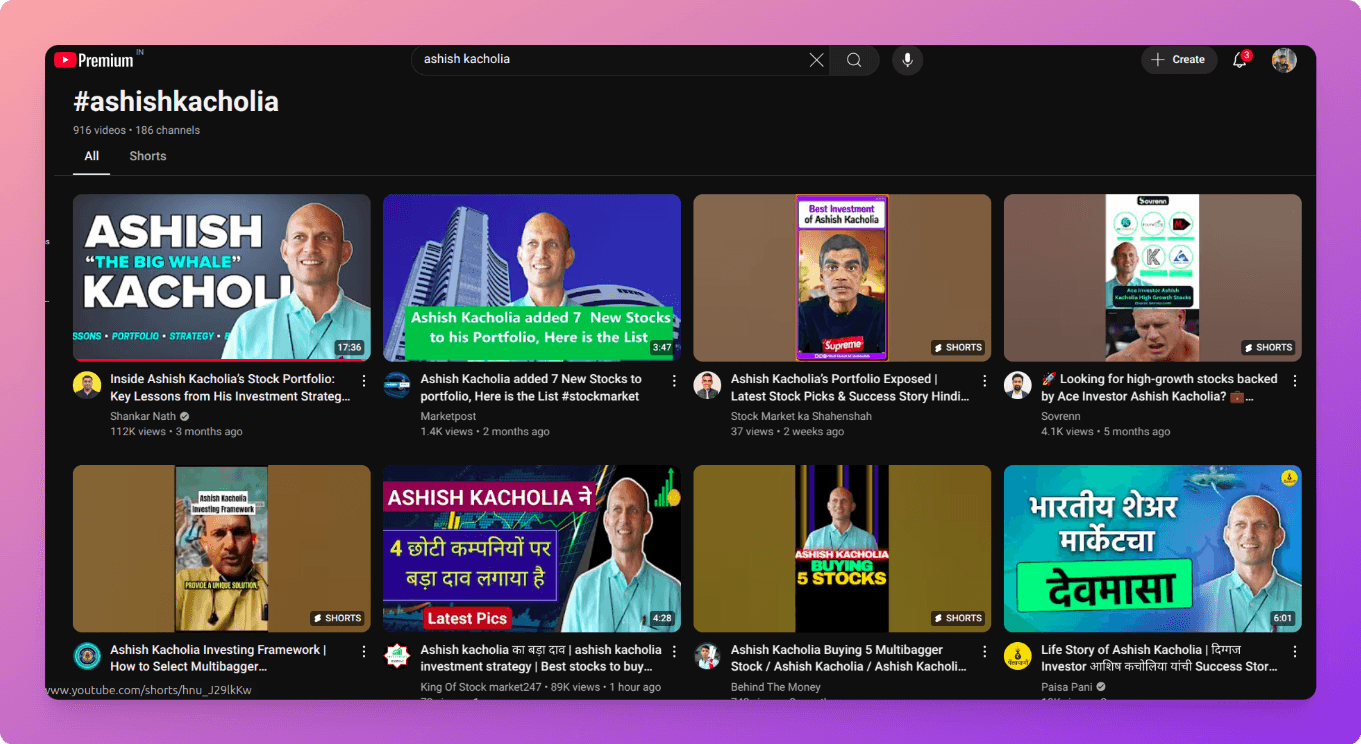
Task: Play the 6:01 Marathi life story thumbnail
Action: click(x=1153, y=548)
